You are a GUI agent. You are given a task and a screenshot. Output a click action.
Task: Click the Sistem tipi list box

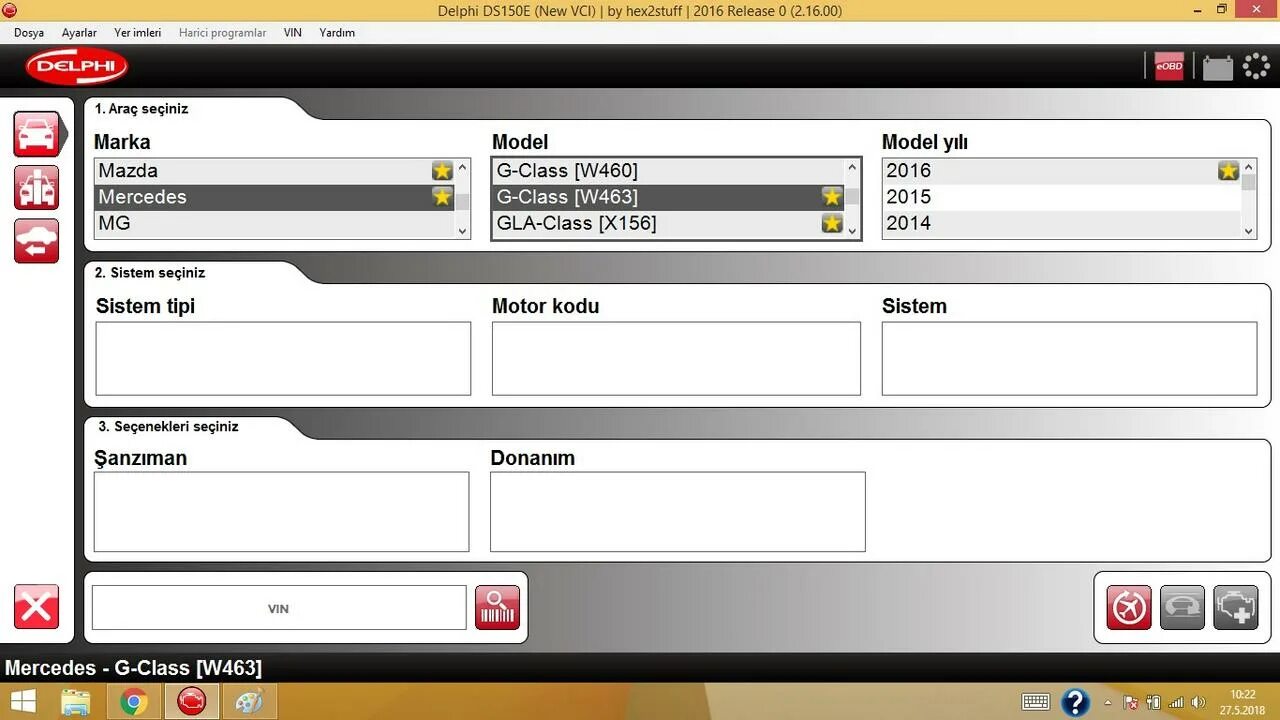click(283, 358)
